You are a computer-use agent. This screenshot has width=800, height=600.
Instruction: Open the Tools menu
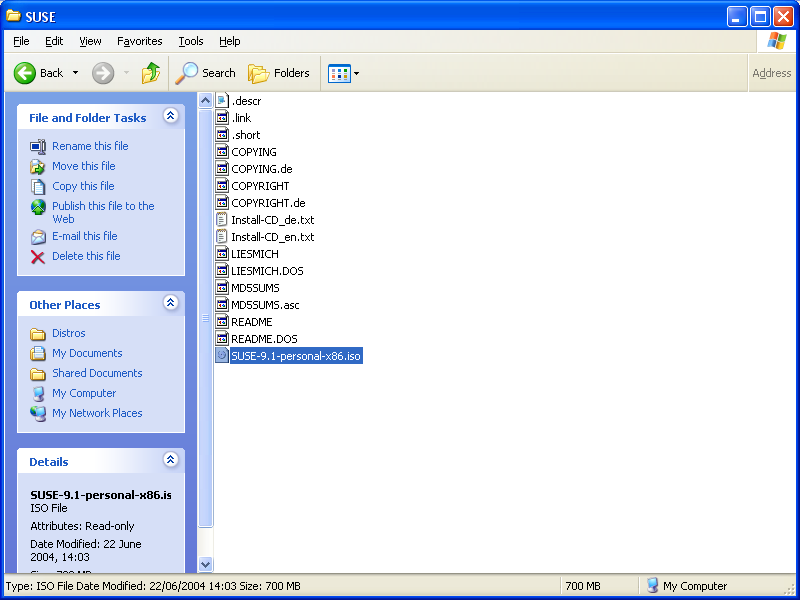190,41
